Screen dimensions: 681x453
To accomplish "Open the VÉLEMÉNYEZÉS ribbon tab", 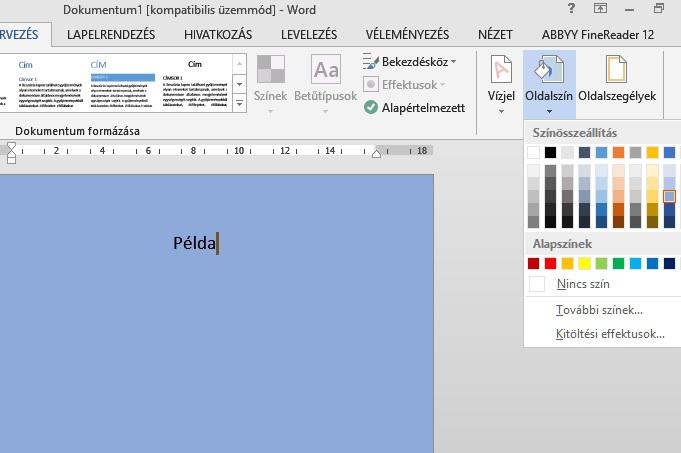I will coord(407,35).
